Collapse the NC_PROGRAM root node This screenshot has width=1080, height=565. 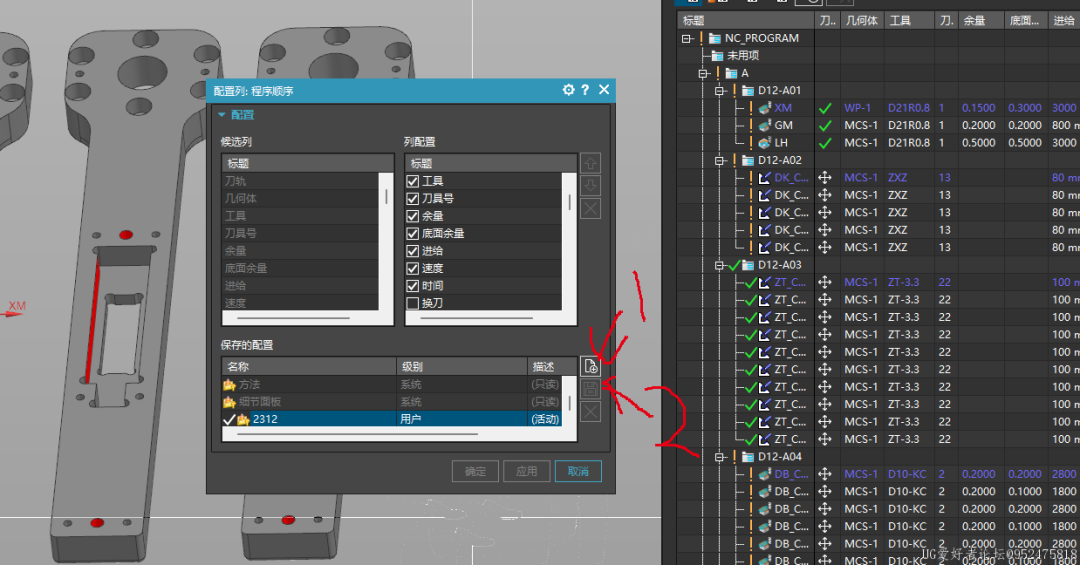[686, 38]
